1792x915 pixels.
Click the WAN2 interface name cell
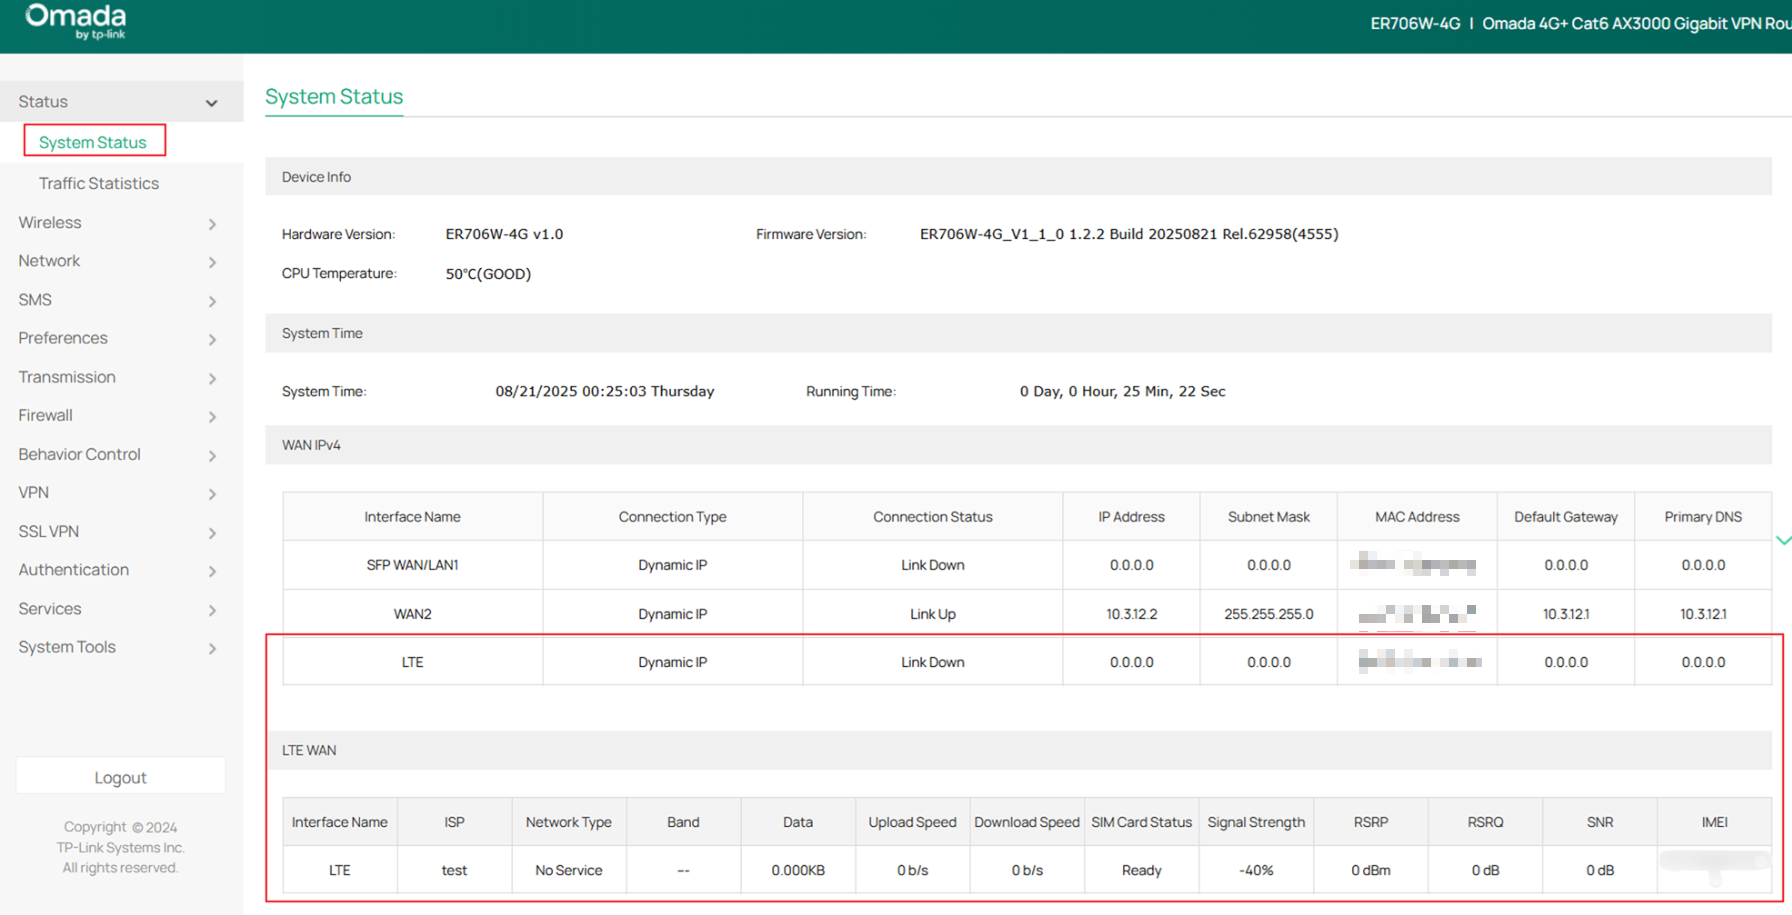[412, 614]
